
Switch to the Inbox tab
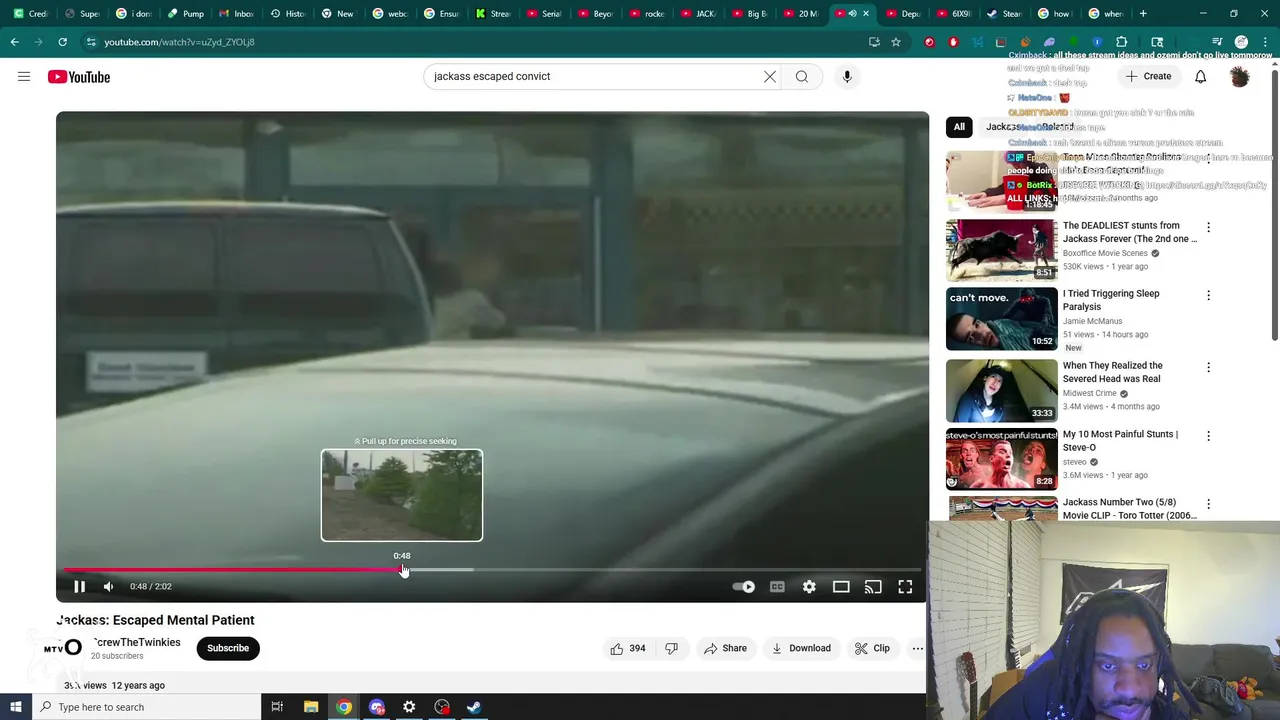coord(237,14)
